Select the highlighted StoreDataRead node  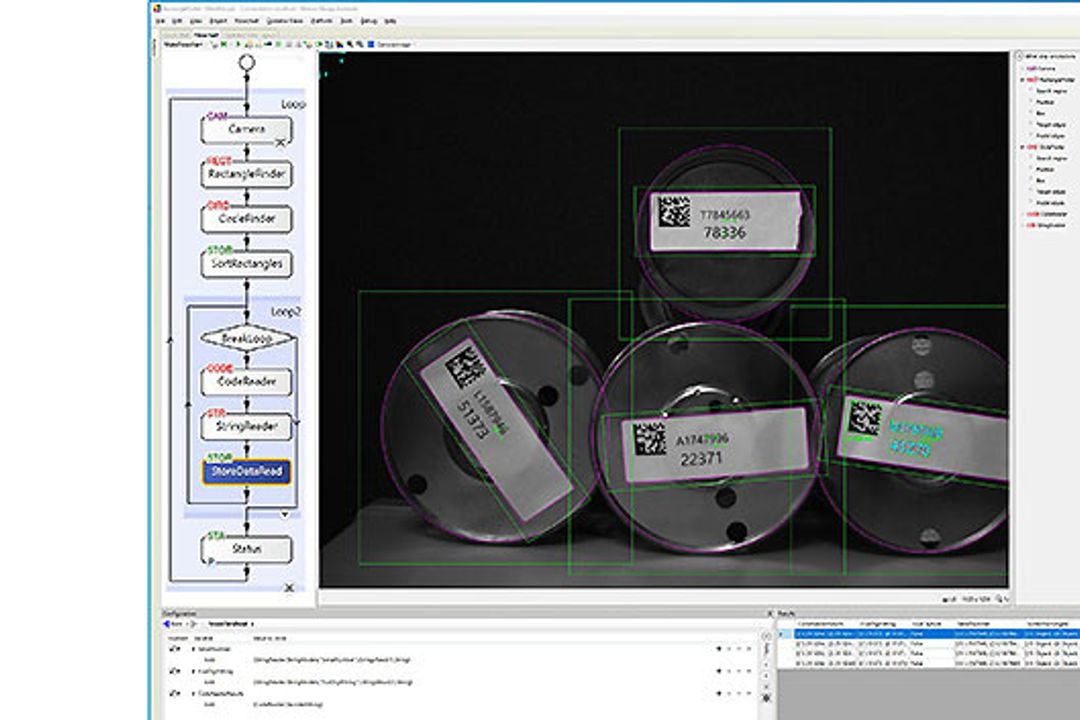coord(247,472)
